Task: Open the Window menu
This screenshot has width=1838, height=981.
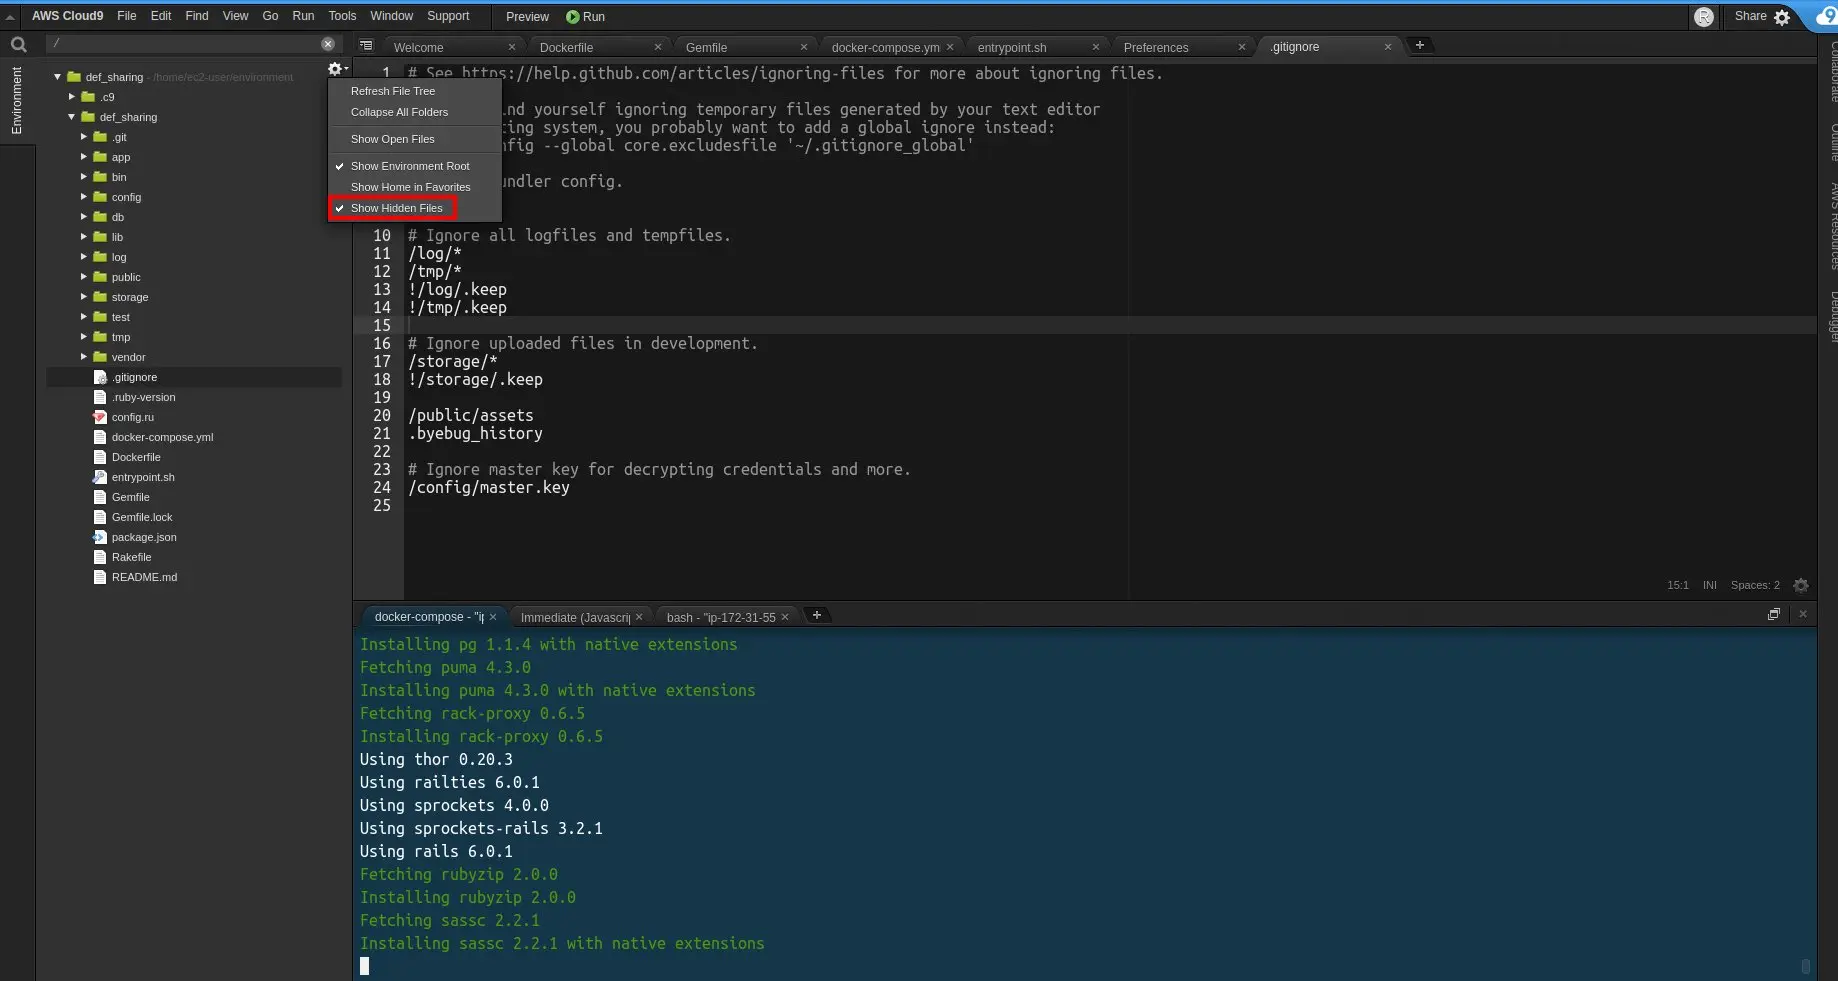Action: pyautogui.click(x=391, y=16)
